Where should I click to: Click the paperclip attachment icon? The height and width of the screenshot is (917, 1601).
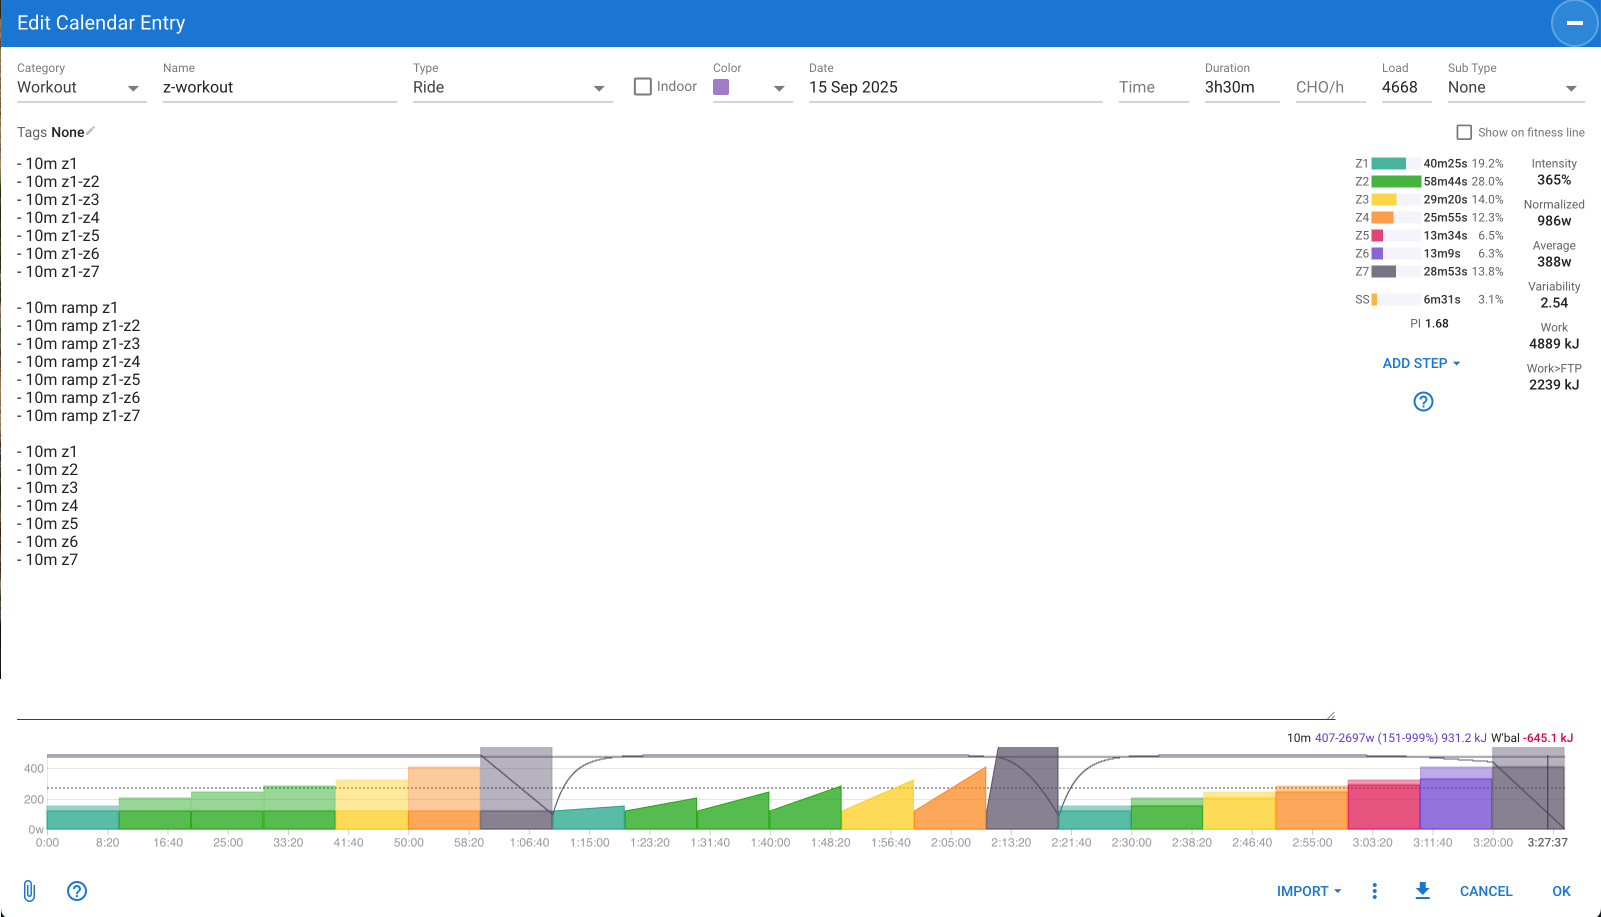click(29, 891)
